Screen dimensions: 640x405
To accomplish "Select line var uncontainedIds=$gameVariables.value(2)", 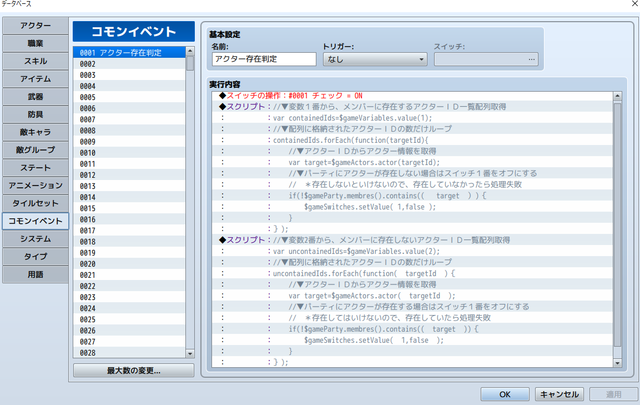I will coord(412,251).
